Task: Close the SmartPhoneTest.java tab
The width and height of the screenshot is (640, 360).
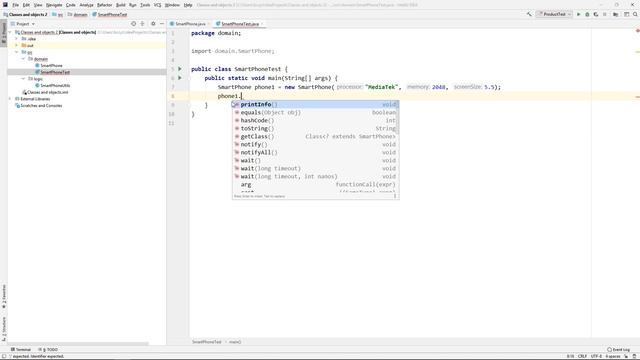Action: click(x=262, y=24)
